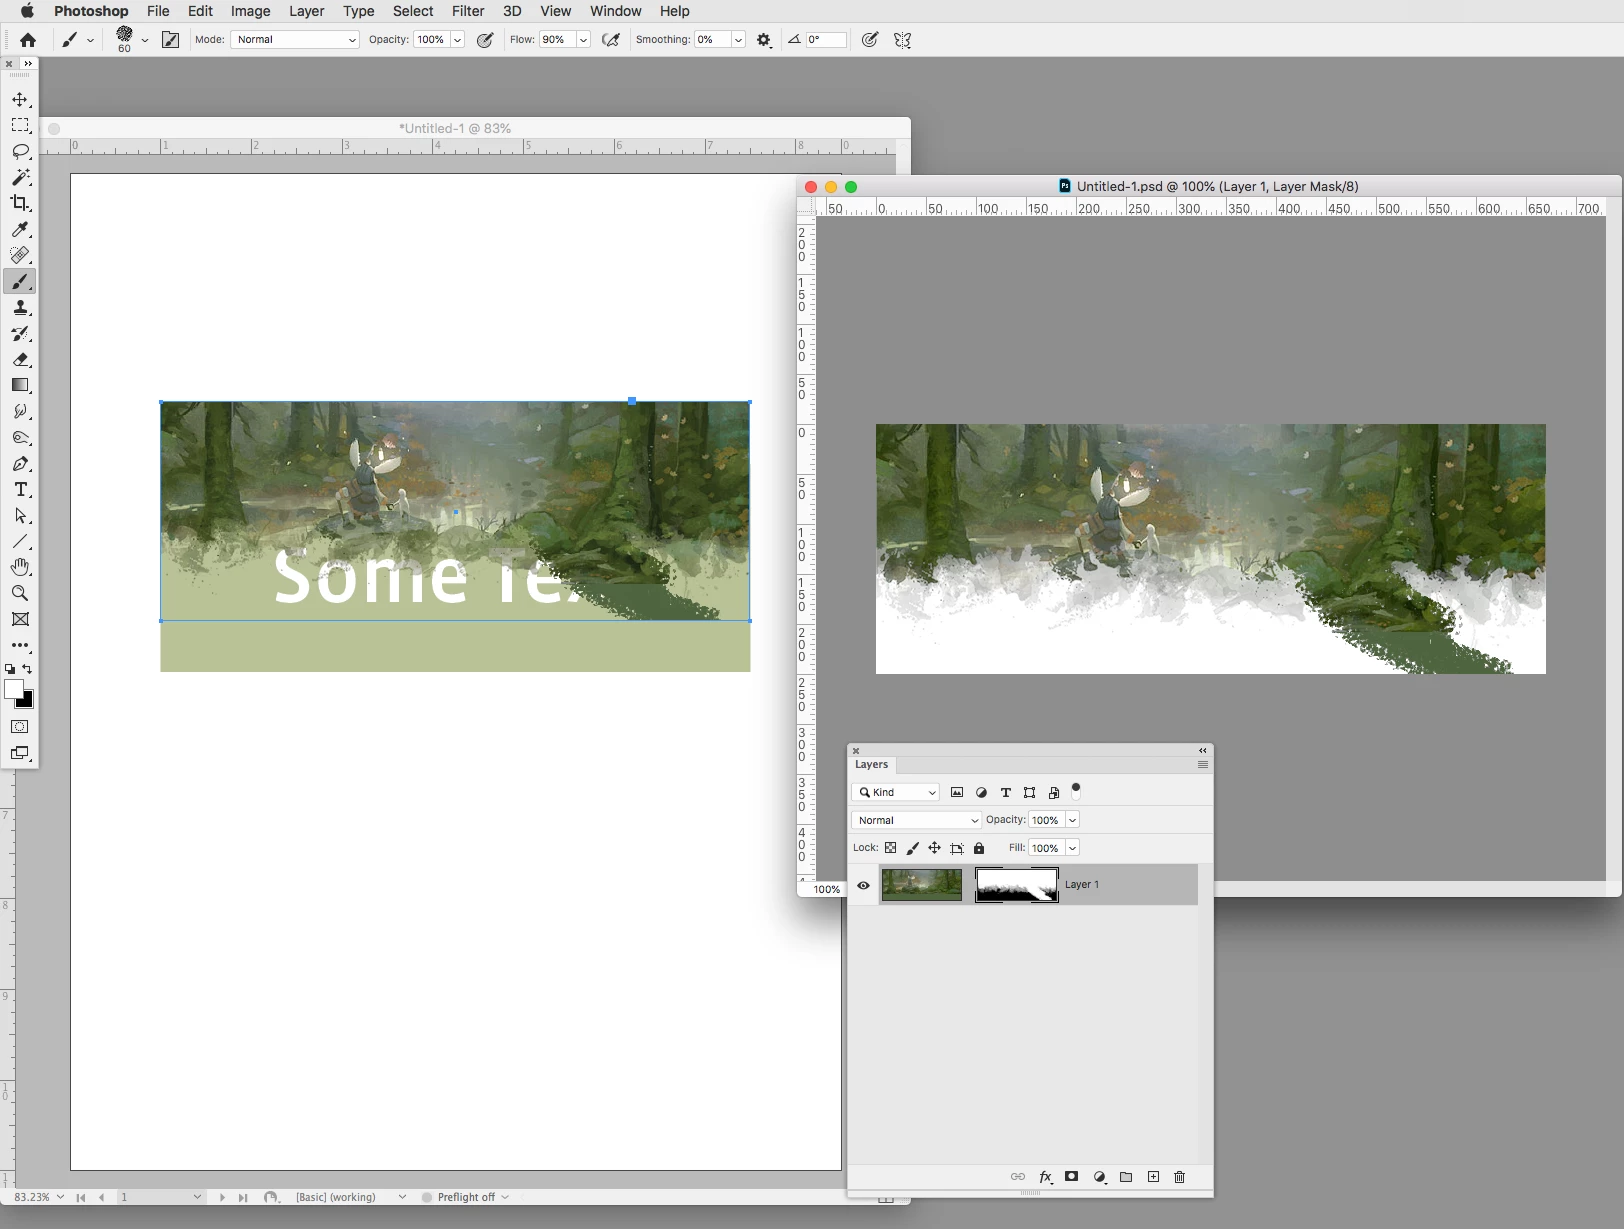The height and width of the screenshot is (1229, 1624).
Task: Enable airbrush-style build-up
Action: pos(611,40)
